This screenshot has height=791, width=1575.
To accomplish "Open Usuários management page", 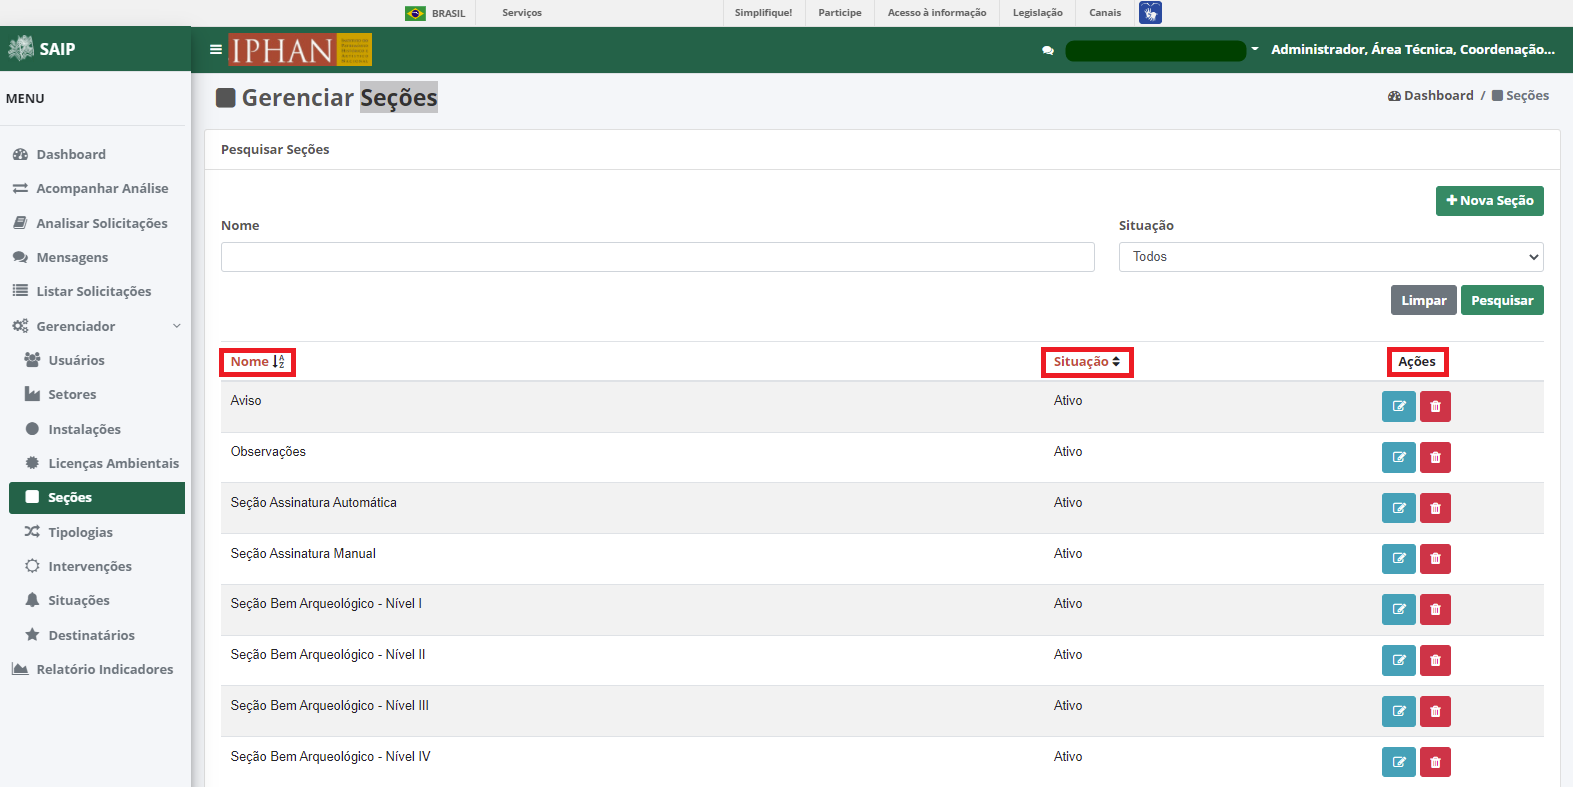I will click(76, 360).
